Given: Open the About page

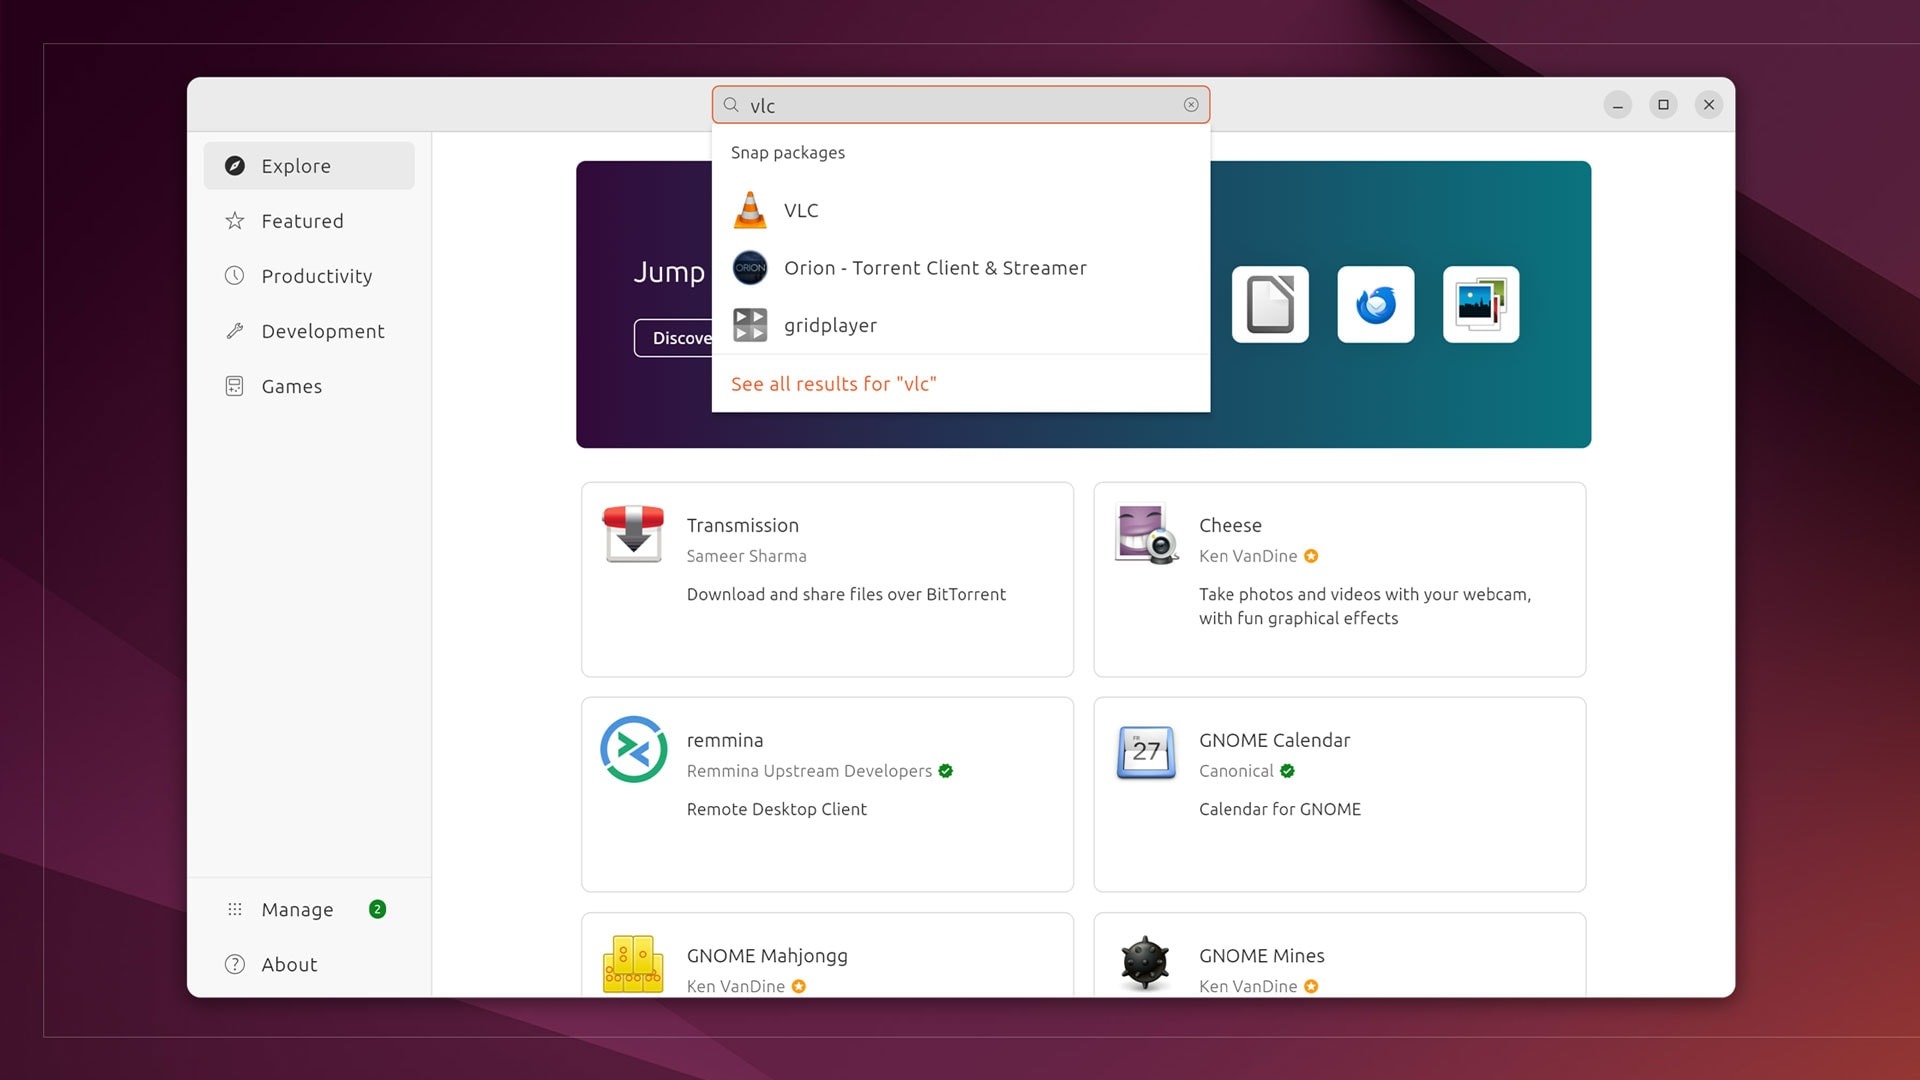Looking at the screenshot, I should pyautogui.click(x=289, y=964).
